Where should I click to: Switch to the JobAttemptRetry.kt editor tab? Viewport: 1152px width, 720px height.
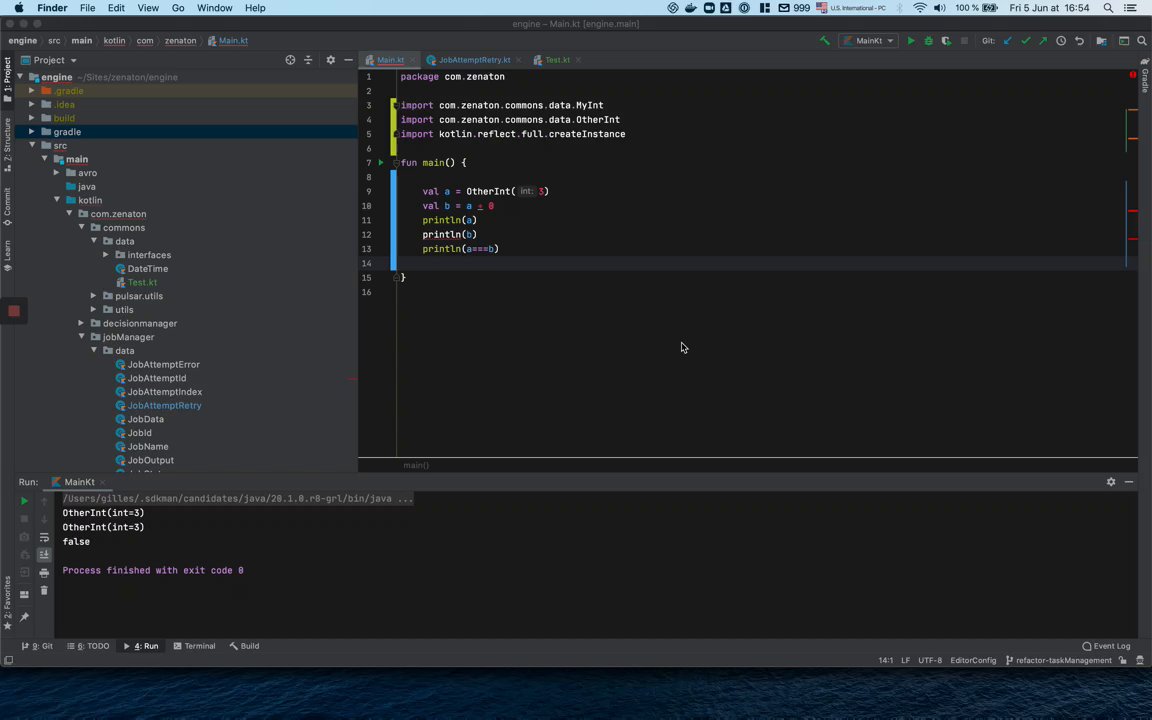click(x=474, y=60)
